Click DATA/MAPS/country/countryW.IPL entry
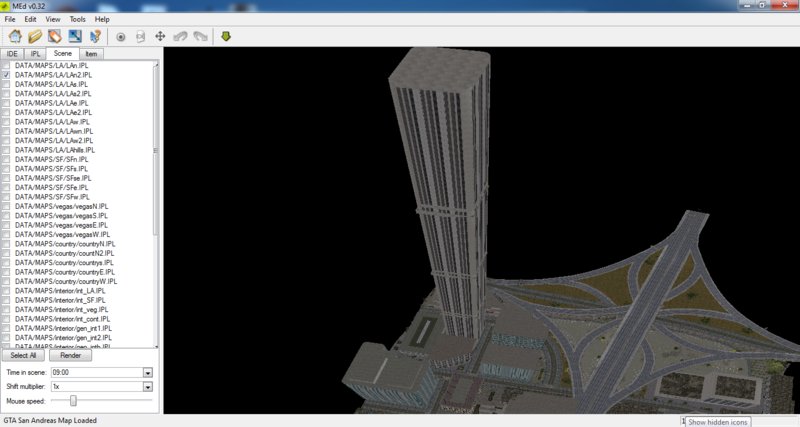This screenshot has height=427, width=800. tap(66, 281)
